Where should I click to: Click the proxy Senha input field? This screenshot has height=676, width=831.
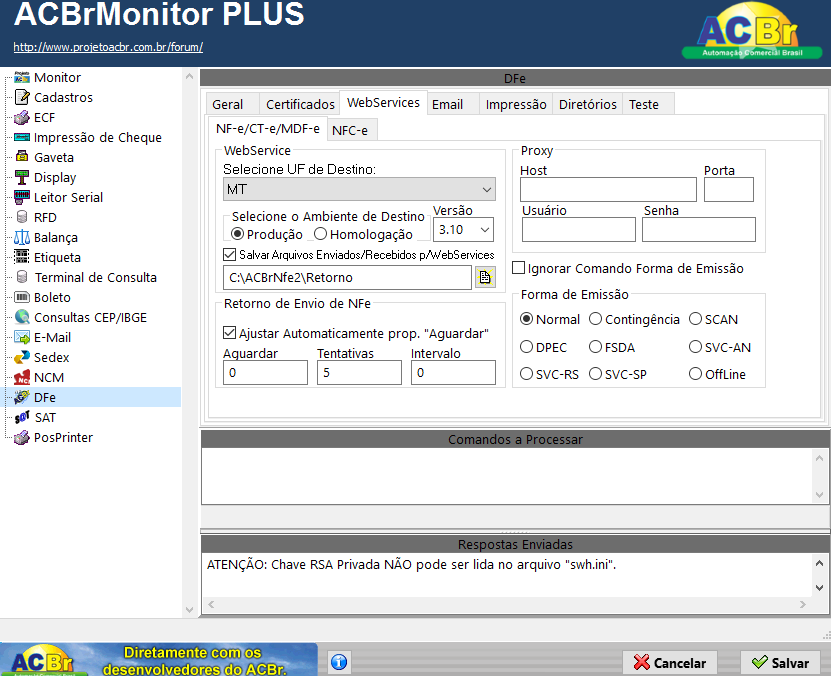(x=699, y=229)
